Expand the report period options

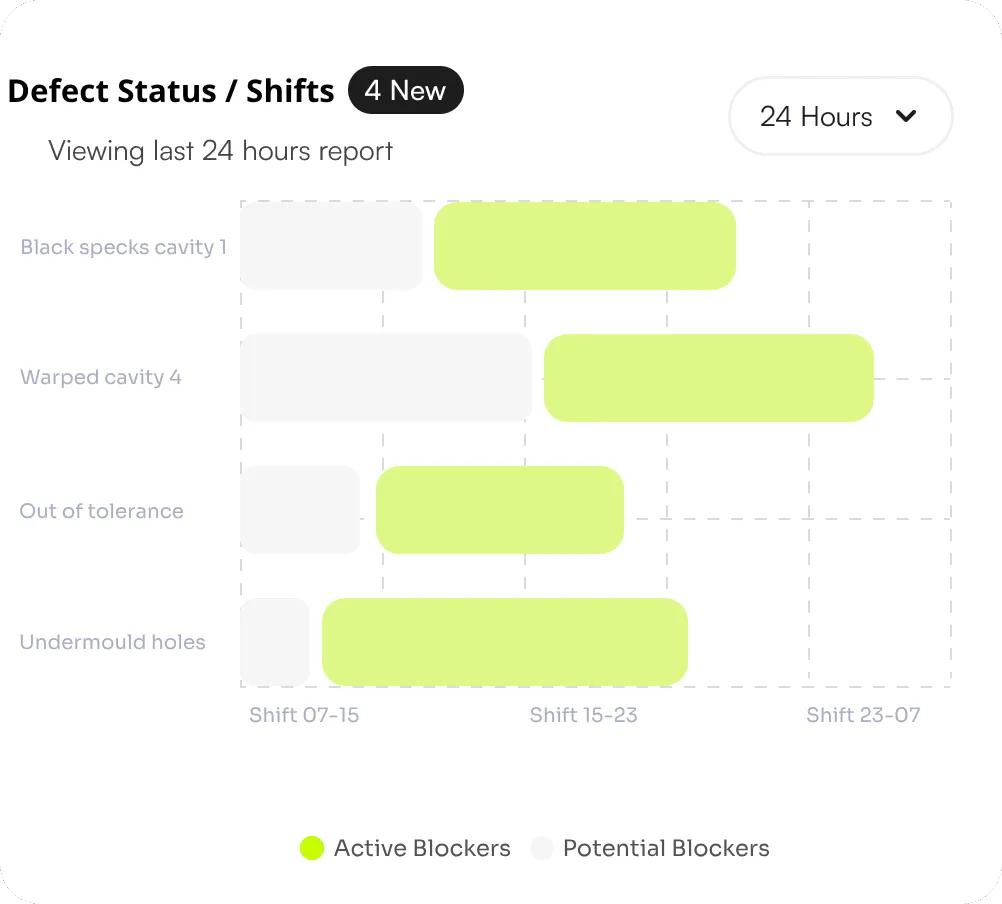click(x=840, y=116)
